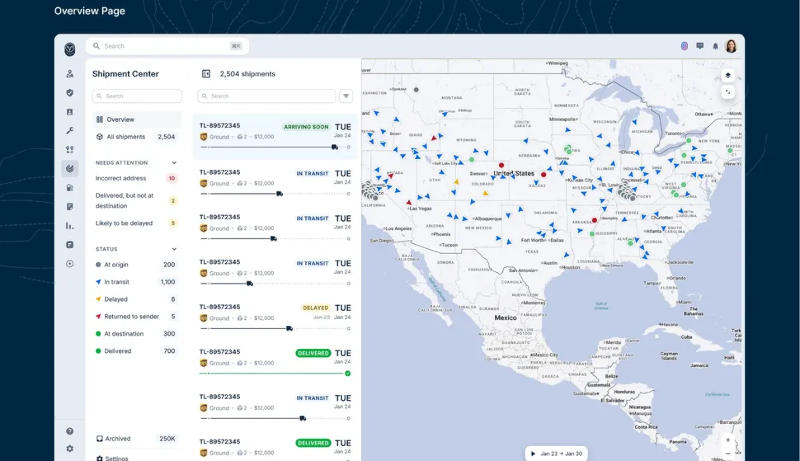
Task: Click the truck on Arriving Soon progress bar
Action: [x=335, y=147]
